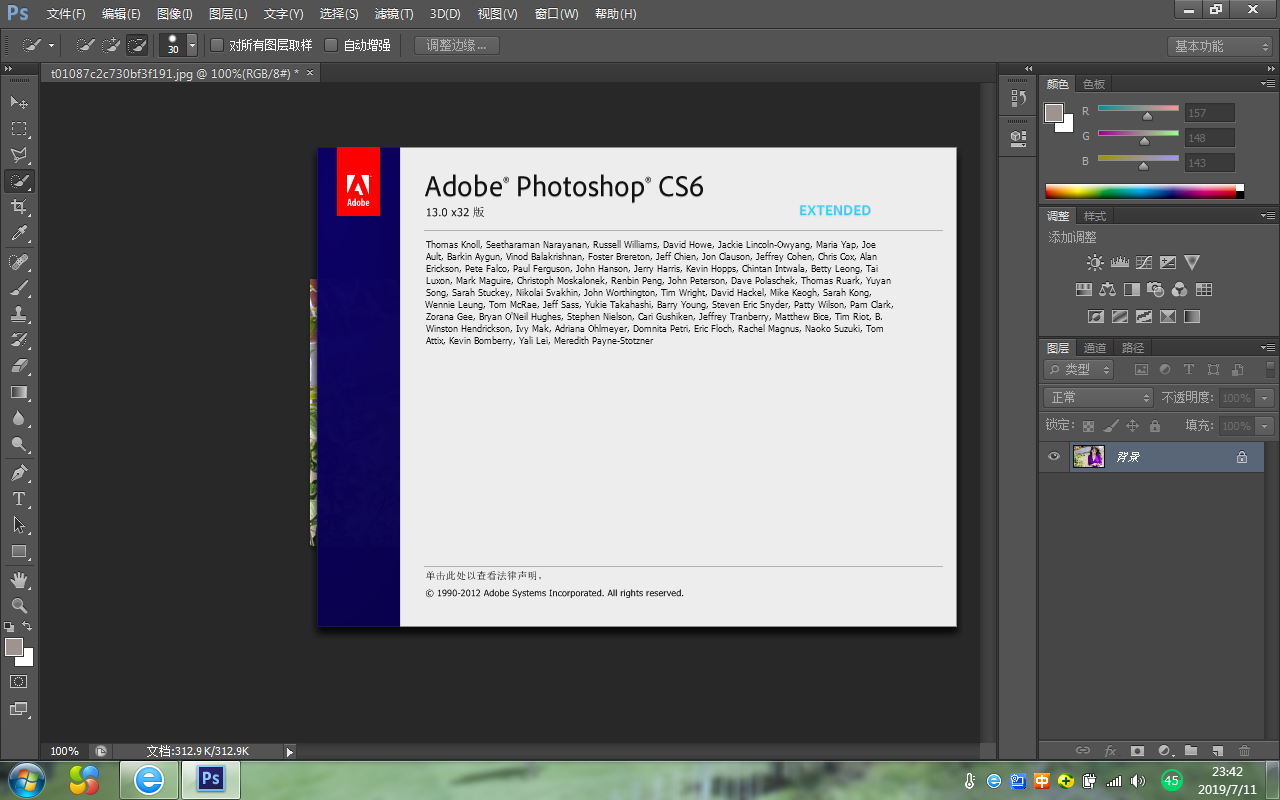Change screen mode icon in toolbox

[x=19, y=709]
